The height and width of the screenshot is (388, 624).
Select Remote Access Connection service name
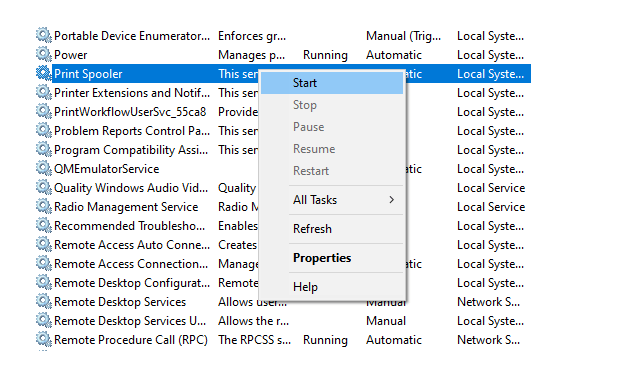coord(131,264)
